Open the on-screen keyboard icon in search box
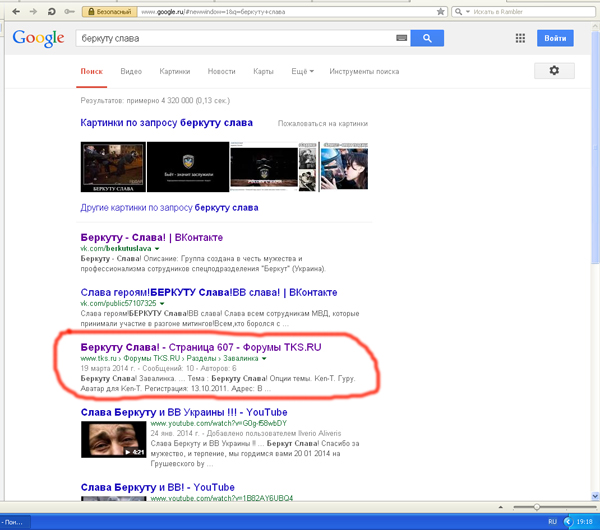Image resolution: width=600 pixels, height=530 pixels. point(401,38)
